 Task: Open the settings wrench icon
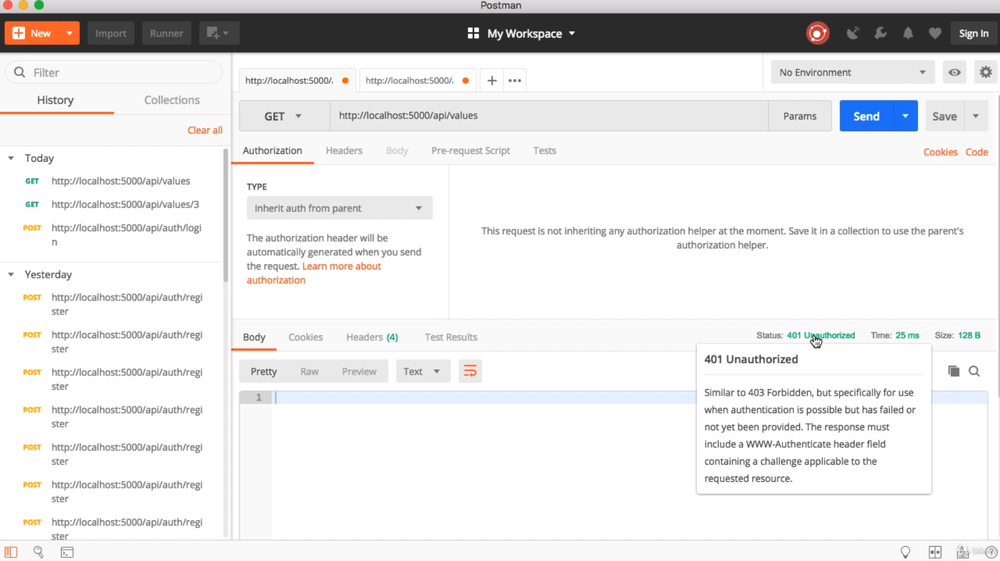click(881, 33)
